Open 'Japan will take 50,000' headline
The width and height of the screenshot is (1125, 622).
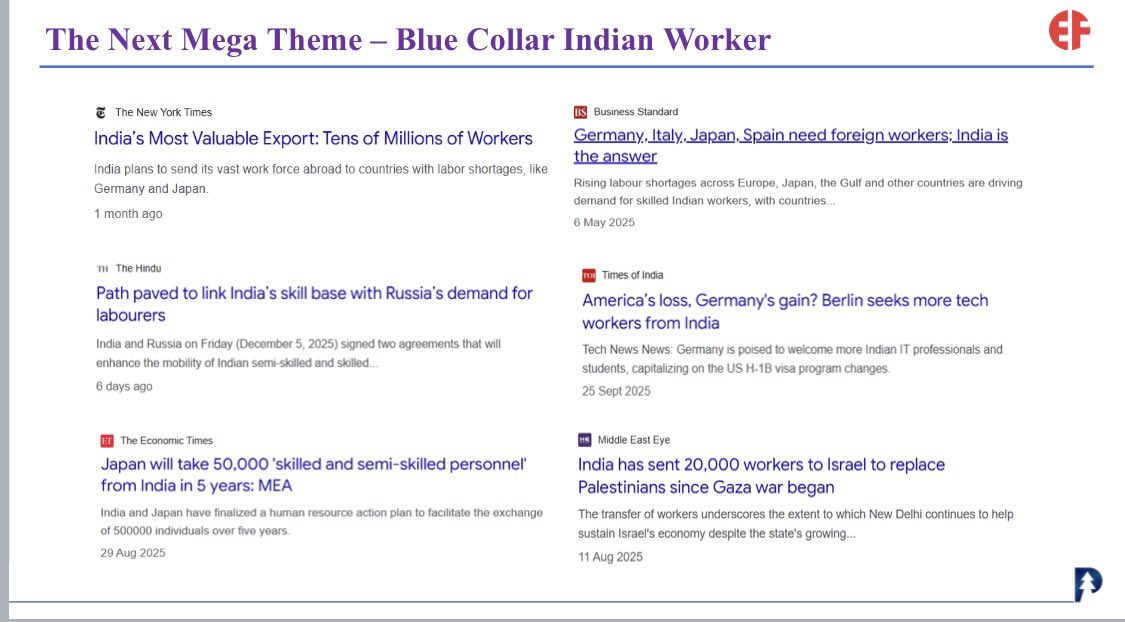pos(314,475)
